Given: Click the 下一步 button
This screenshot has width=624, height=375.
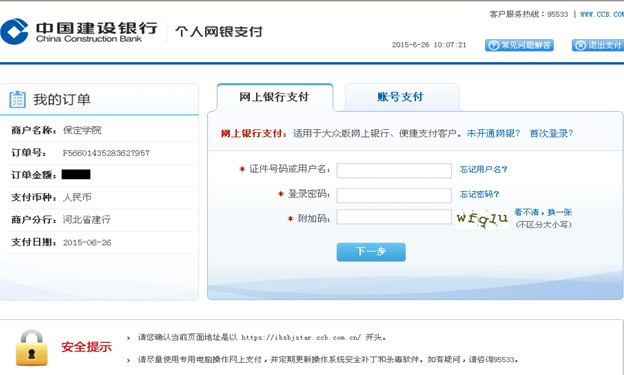Looking at the screenshot, I should tap(371, 252).
